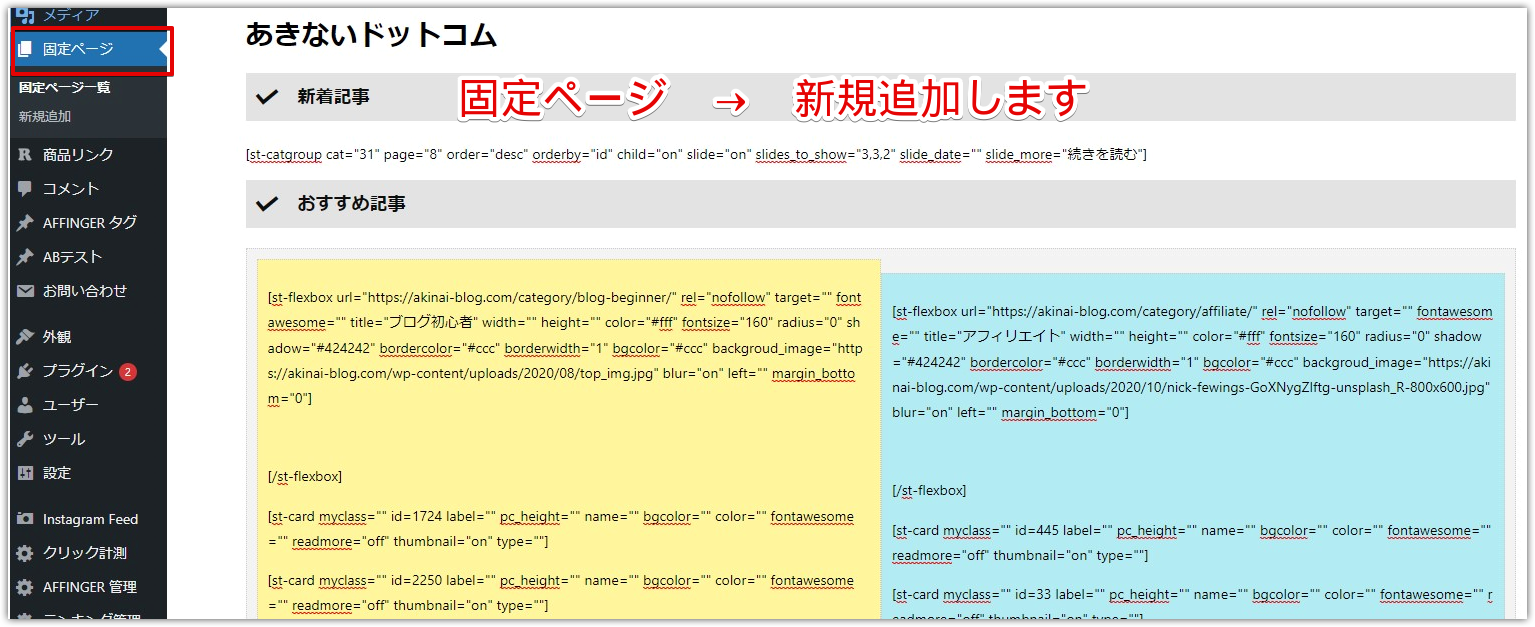The width and height of the screenshot is (1535, 627).
Task: Click the Instagram Feed camera icon
Action: 25,519
